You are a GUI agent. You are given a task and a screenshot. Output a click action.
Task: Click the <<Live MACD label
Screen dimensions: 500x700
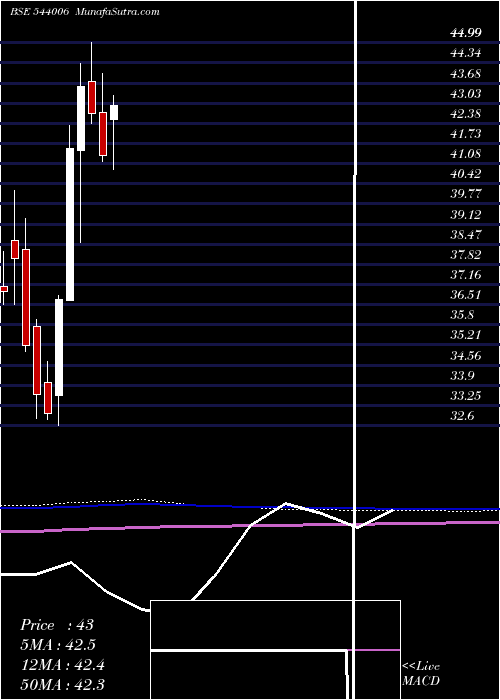point(421,673)
